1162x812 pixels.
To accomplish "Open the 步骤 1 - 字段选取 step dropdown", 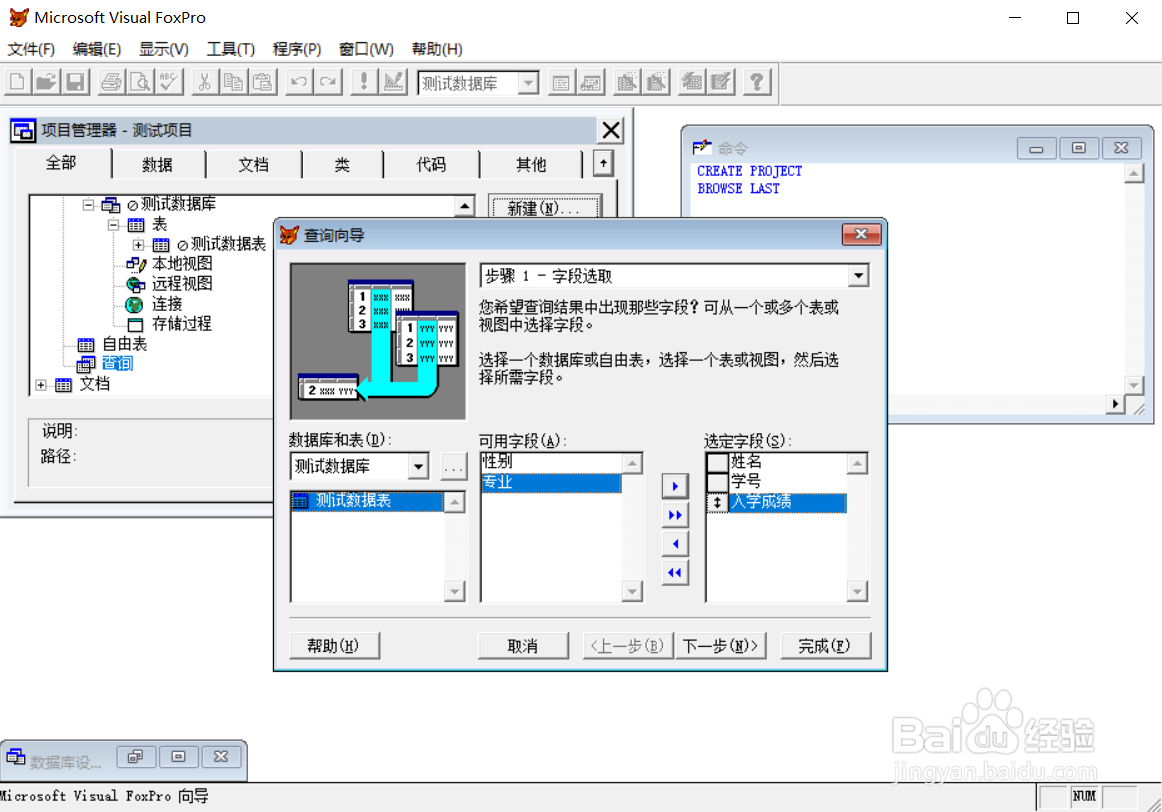I will [858, 276].
